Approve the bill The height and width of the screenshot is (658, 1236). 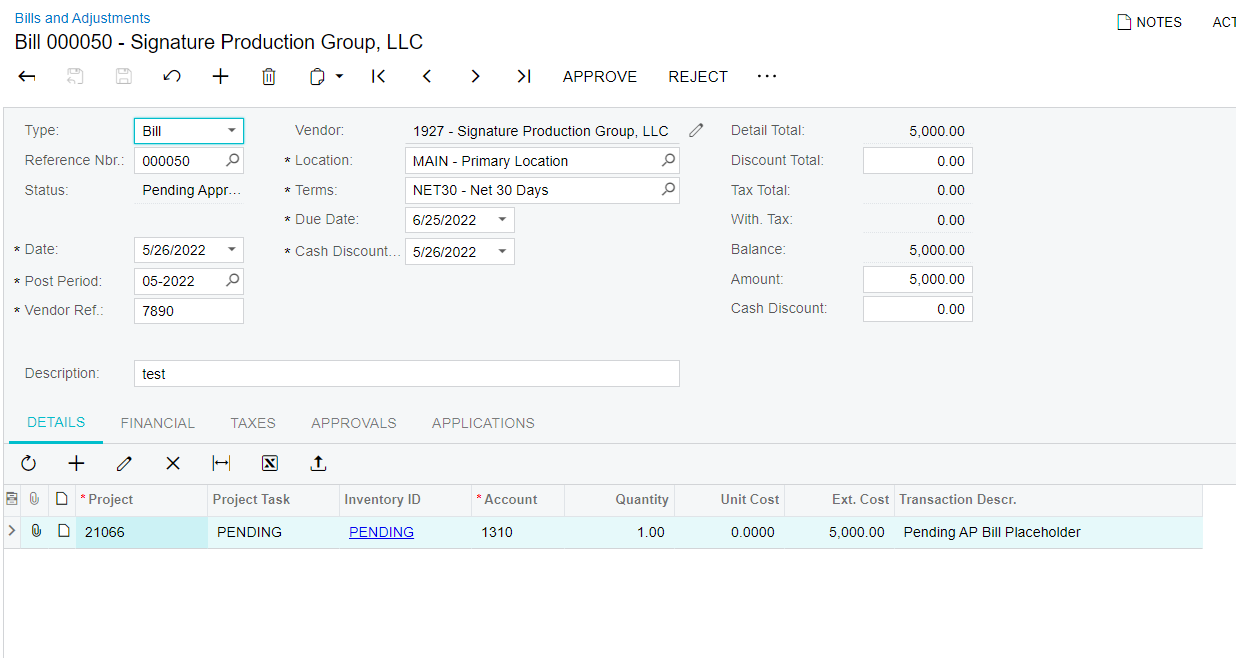pos(600,77)
